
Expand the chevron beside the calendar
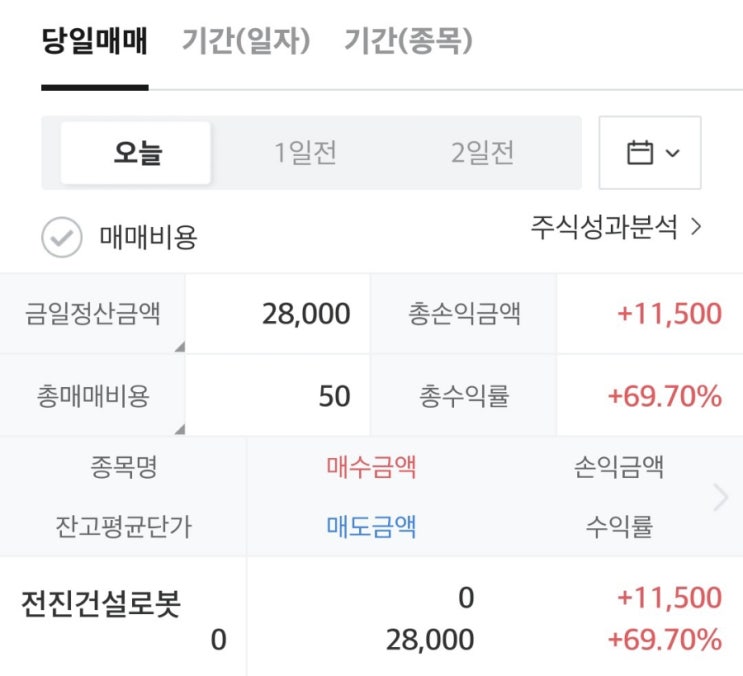672,153
